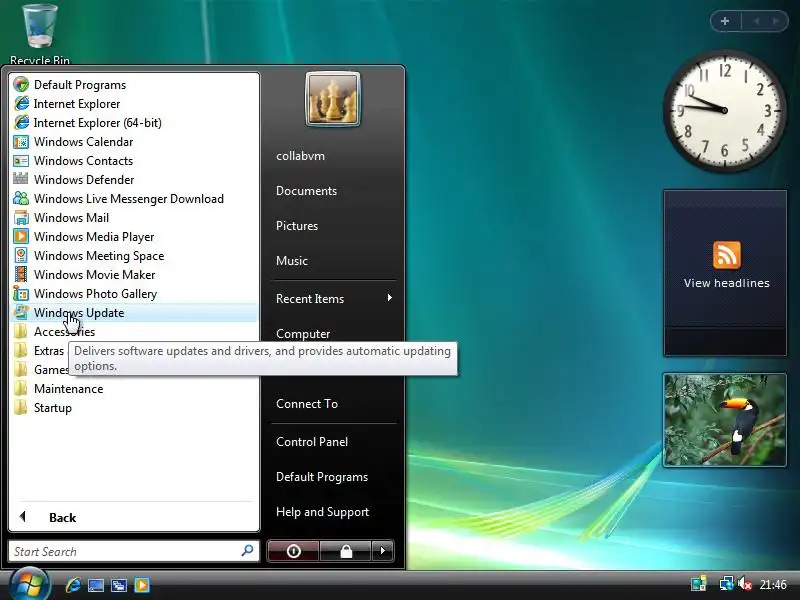Screen dimensions: 800x600
Task: Click the chess user account picture
Action: [x=333, y=99]
